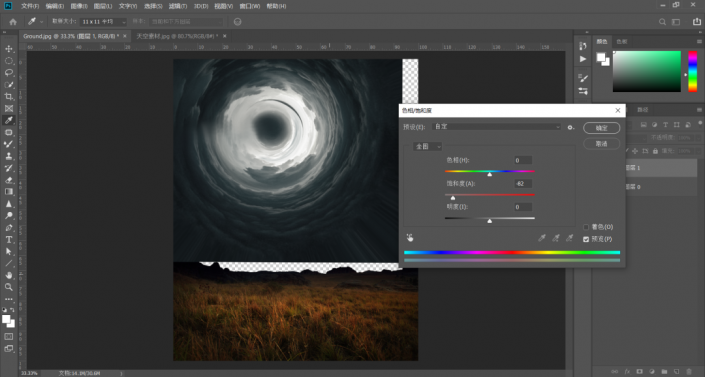Open the File menu
This screenshot has width=705, height=377.
point(30,6)
